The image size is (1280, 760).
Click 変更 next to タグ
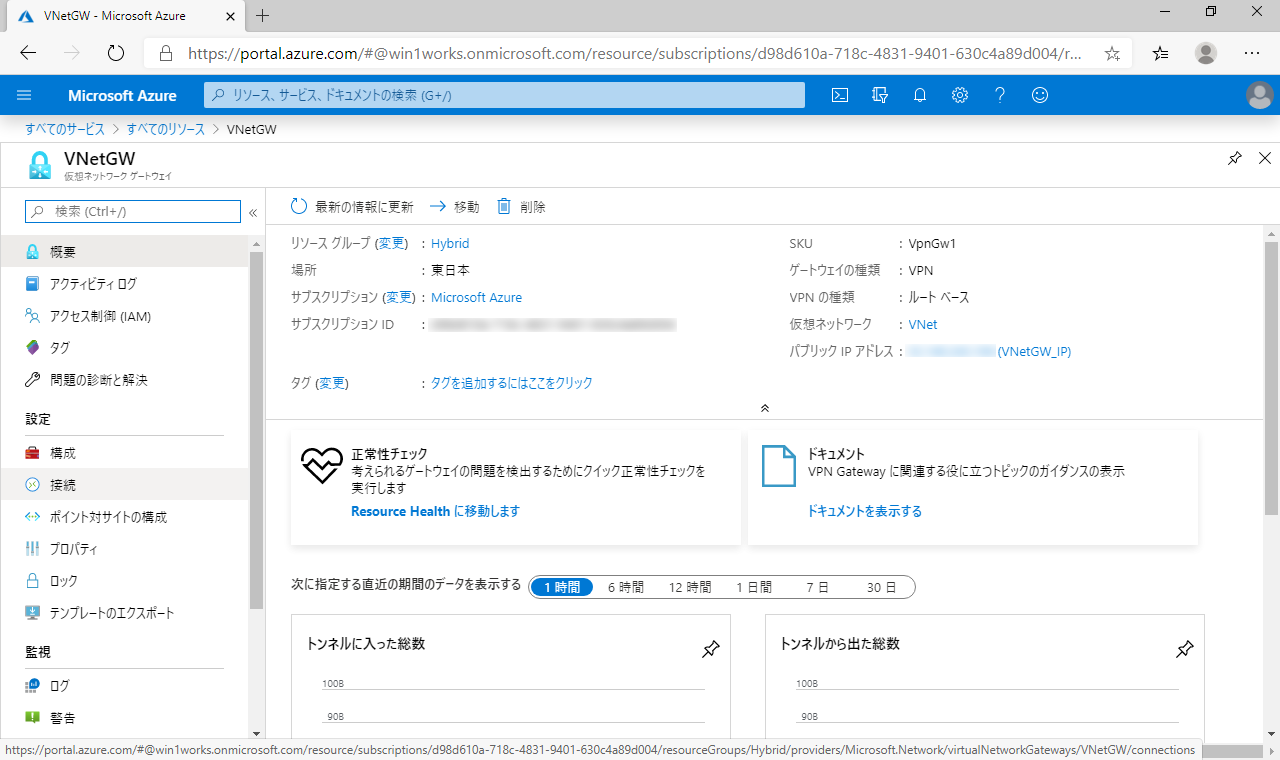331,383
